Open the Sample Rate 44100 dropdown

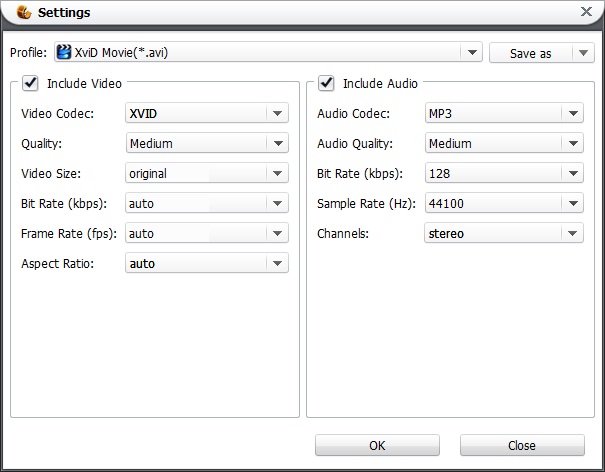pos(504,203)
